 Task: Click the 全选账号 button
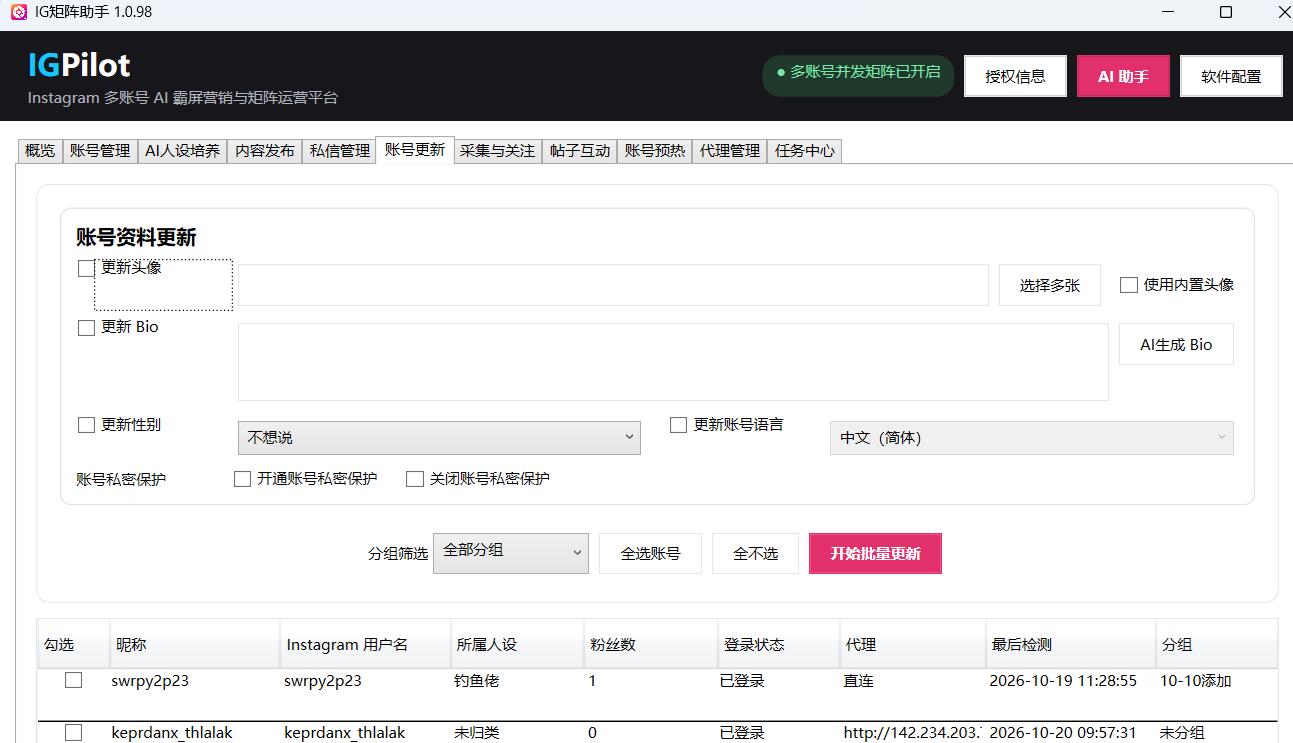650,553
